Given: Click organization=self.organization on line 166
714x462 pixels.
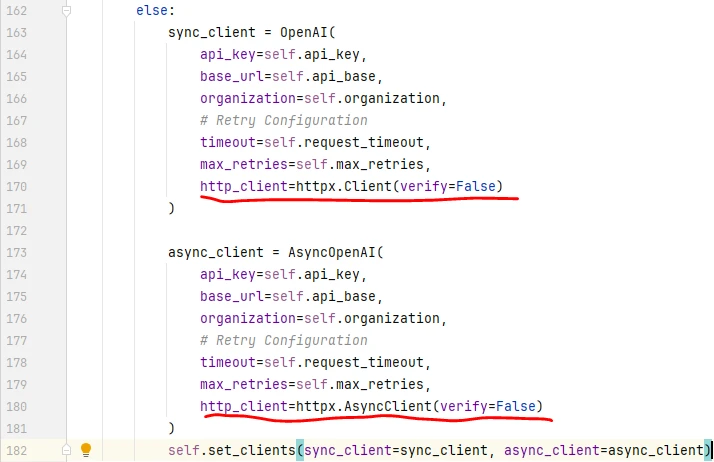Looking at the screenshot, I should tap(320, 99).
